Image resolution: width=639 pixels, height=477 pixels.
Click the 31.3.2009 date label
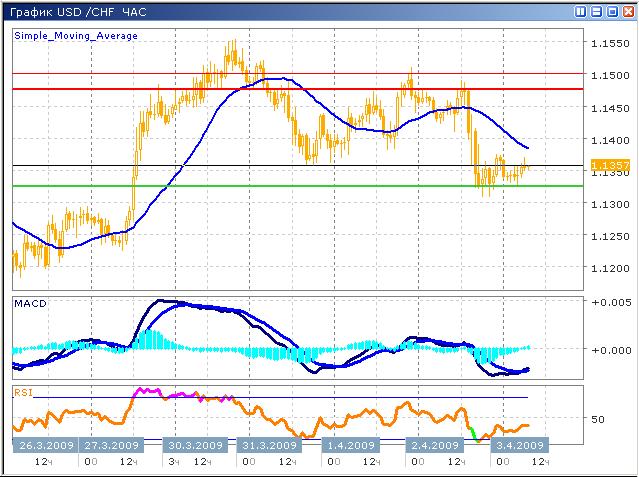point(268,445)
